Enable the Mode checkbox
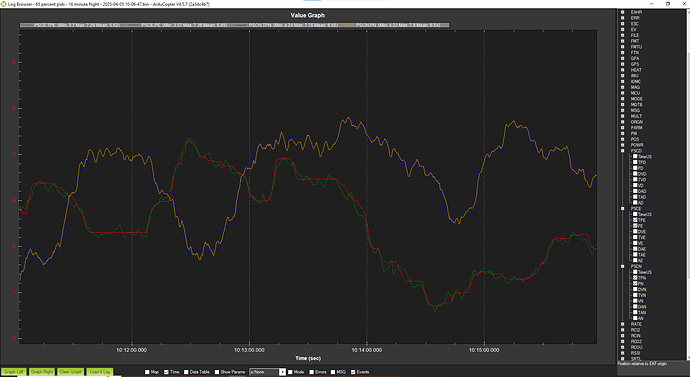 point(290,372)
